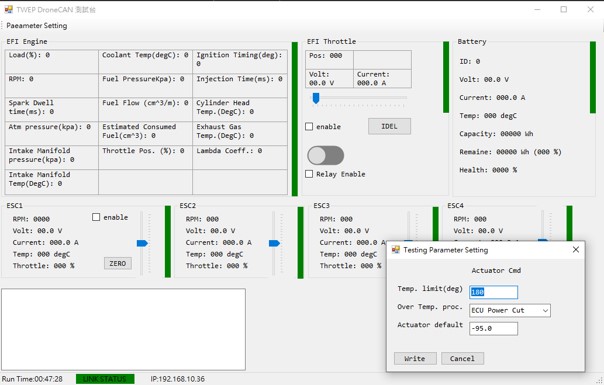Click the Lambda Coeff.: 0 cell
Screen dimensions: 604x385
(x=240, y=157)
